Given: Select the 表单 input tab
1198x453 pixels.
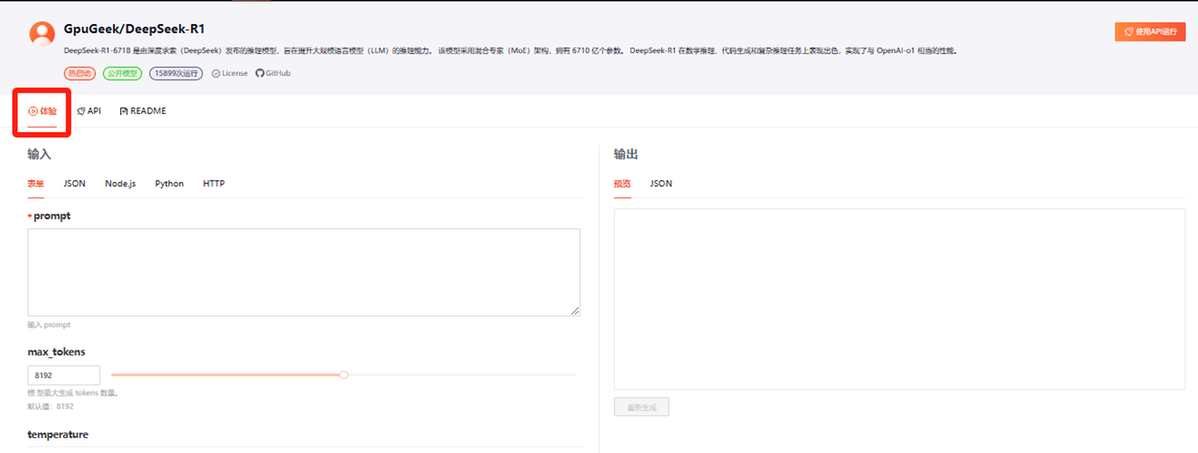Looking at the screenshot, I should click(36, 184).
